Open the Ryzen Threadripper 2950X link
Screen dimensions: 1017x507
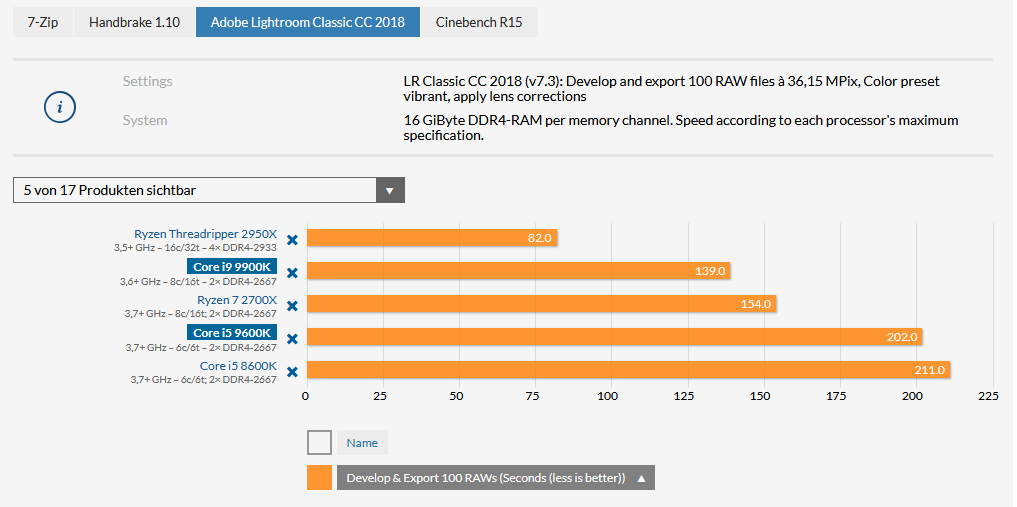tap(205, 234)
